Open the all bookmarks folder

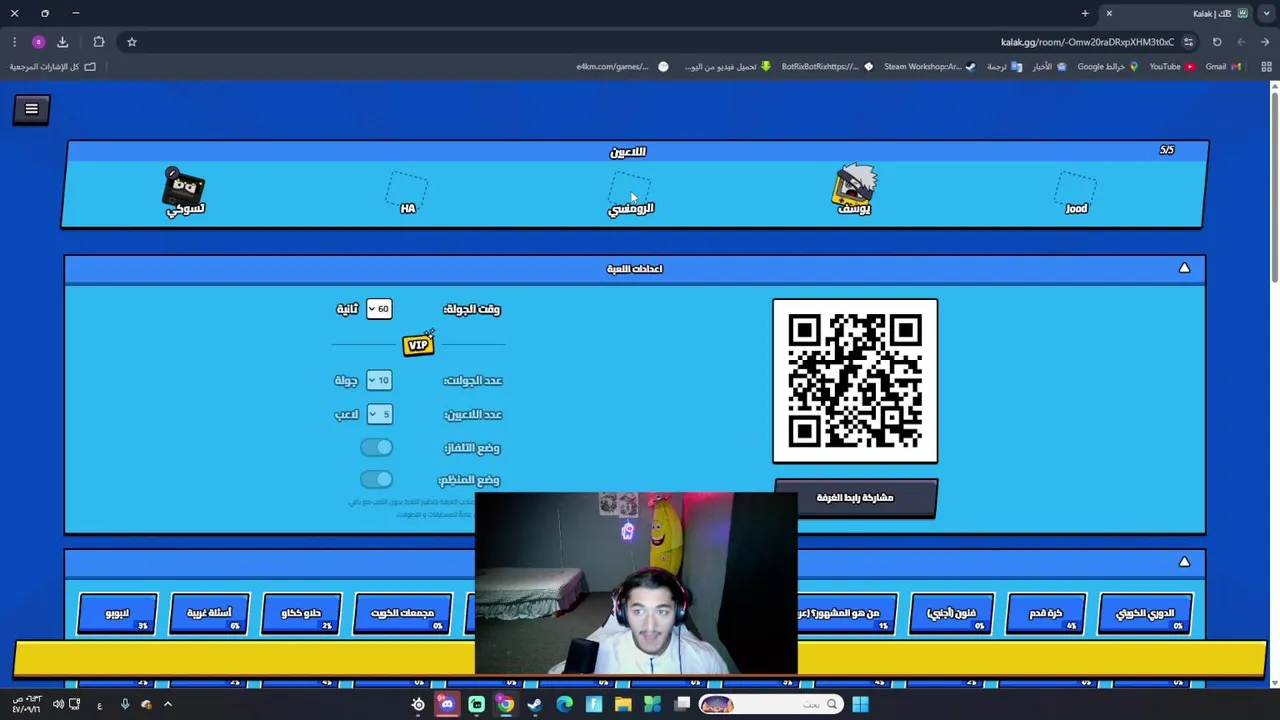52,67
